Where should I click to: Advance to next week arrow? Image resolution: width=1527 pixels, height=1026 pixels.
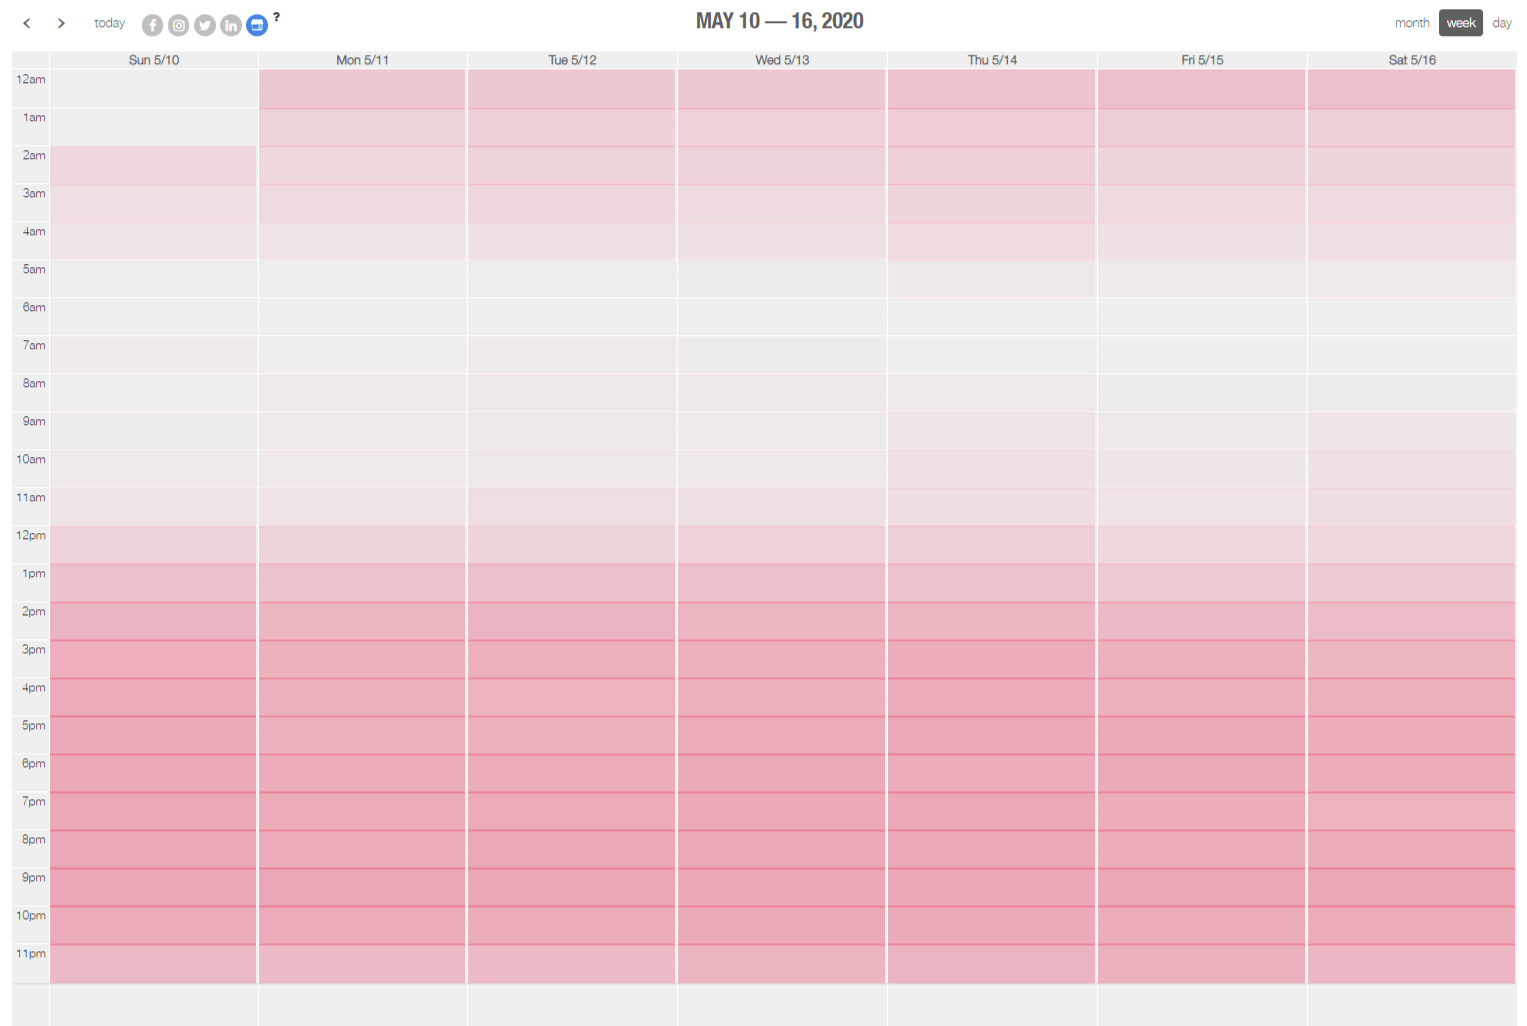[x=61, y=23]
